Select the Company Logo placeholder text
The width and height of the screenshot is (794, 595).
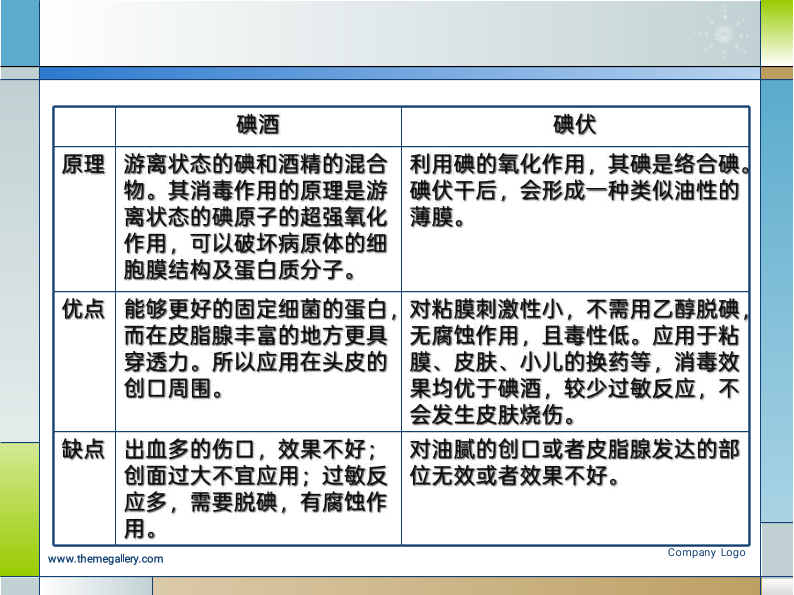[x=706, y=552]
